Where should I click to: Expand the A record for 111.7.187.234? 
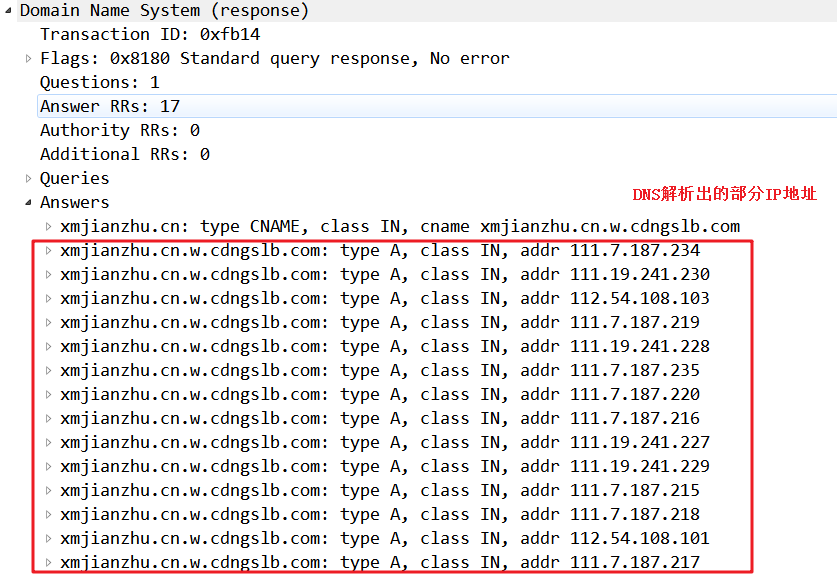[x=49, y=250]
